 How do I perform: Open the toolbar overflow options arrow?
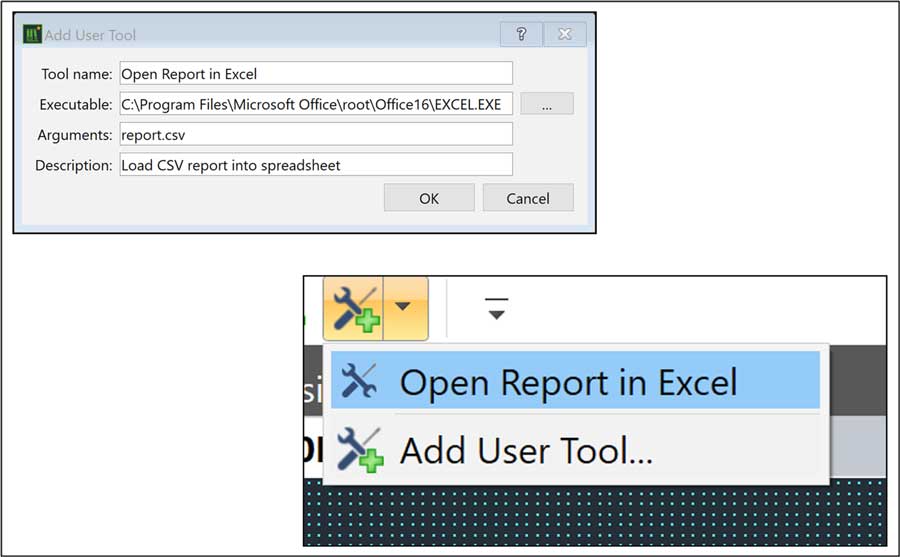coord(496,309)
